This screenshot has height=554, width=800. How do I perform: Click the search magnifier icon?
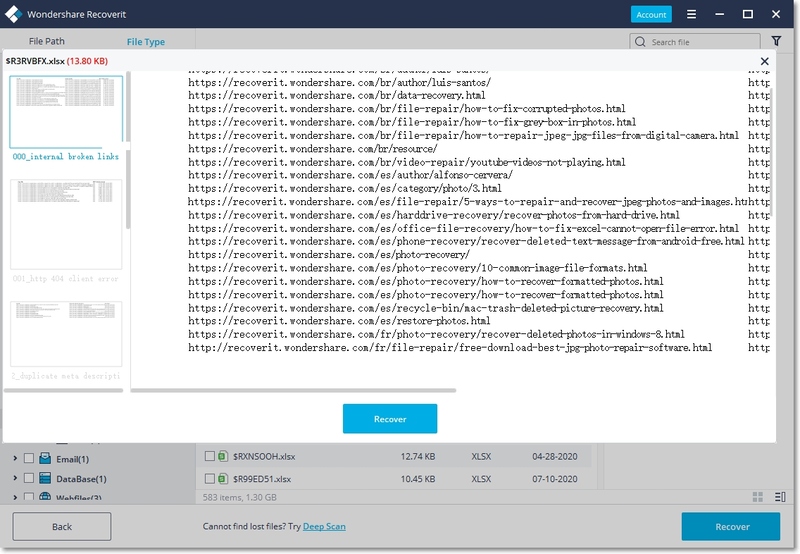point(640,42)
